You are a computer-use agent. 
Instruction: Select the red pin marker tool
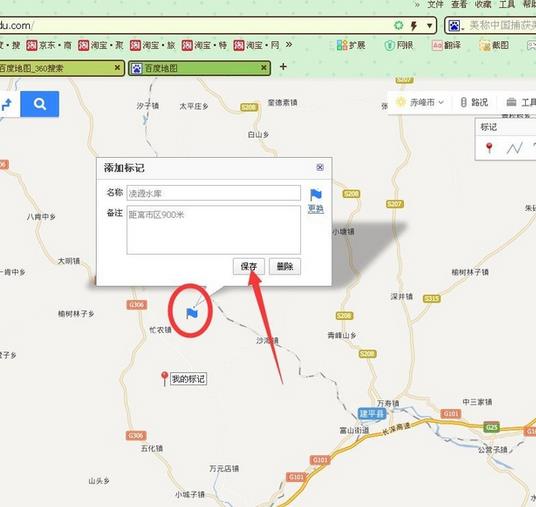coord(489,148)
